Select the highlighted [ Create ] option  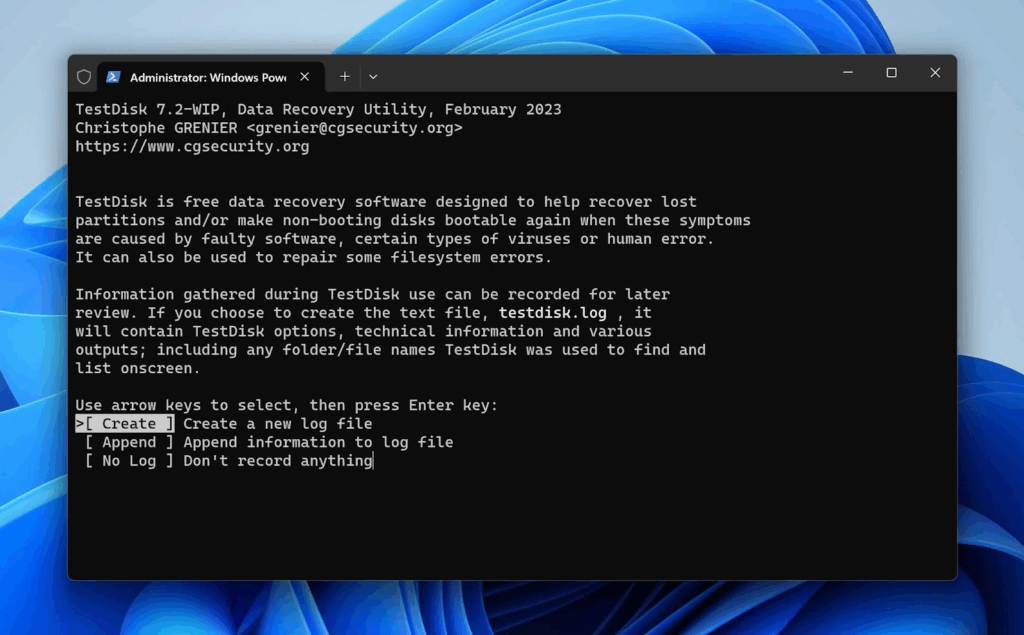129,424
